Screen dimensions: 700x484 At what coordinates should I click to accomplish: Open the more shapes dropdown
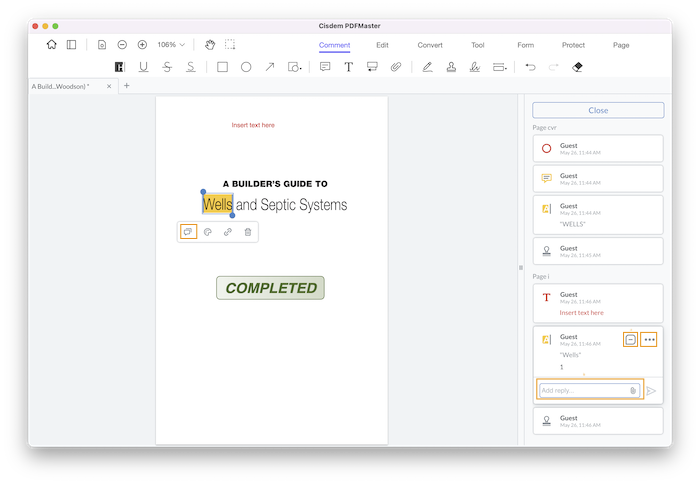coord(295,67)
